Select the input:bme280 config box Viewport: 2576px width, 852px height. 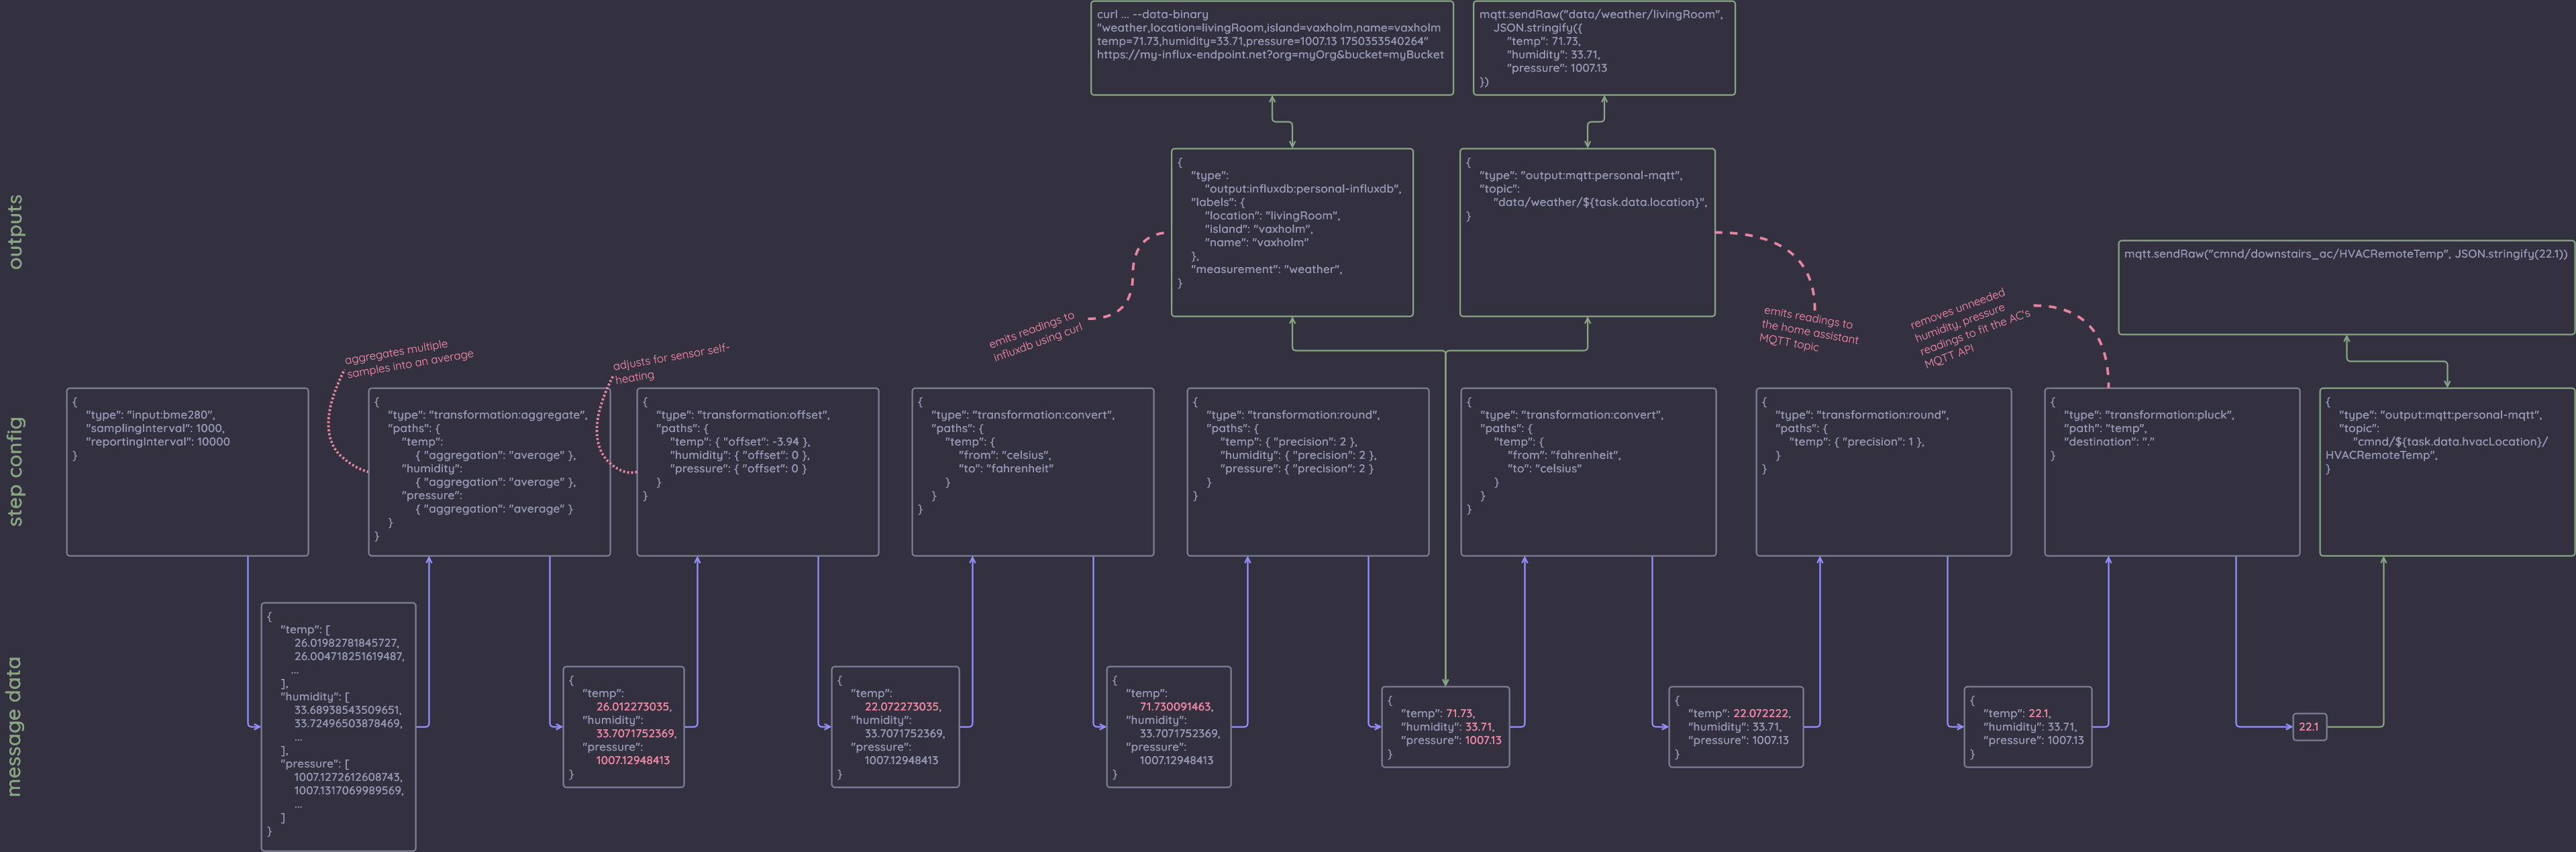[187, 472]
